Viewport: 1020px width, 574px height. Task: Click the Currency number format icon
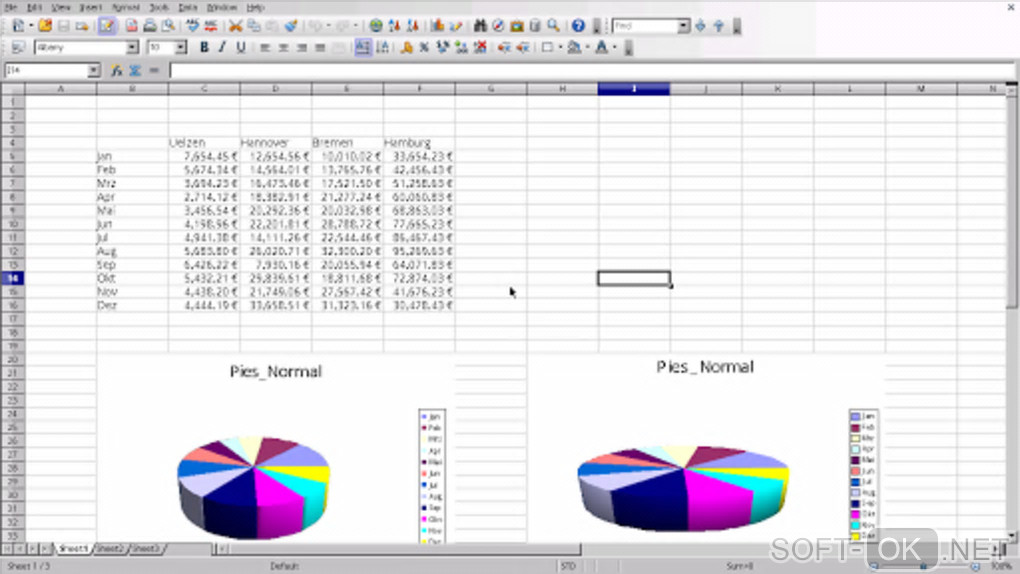pos(407,48)
